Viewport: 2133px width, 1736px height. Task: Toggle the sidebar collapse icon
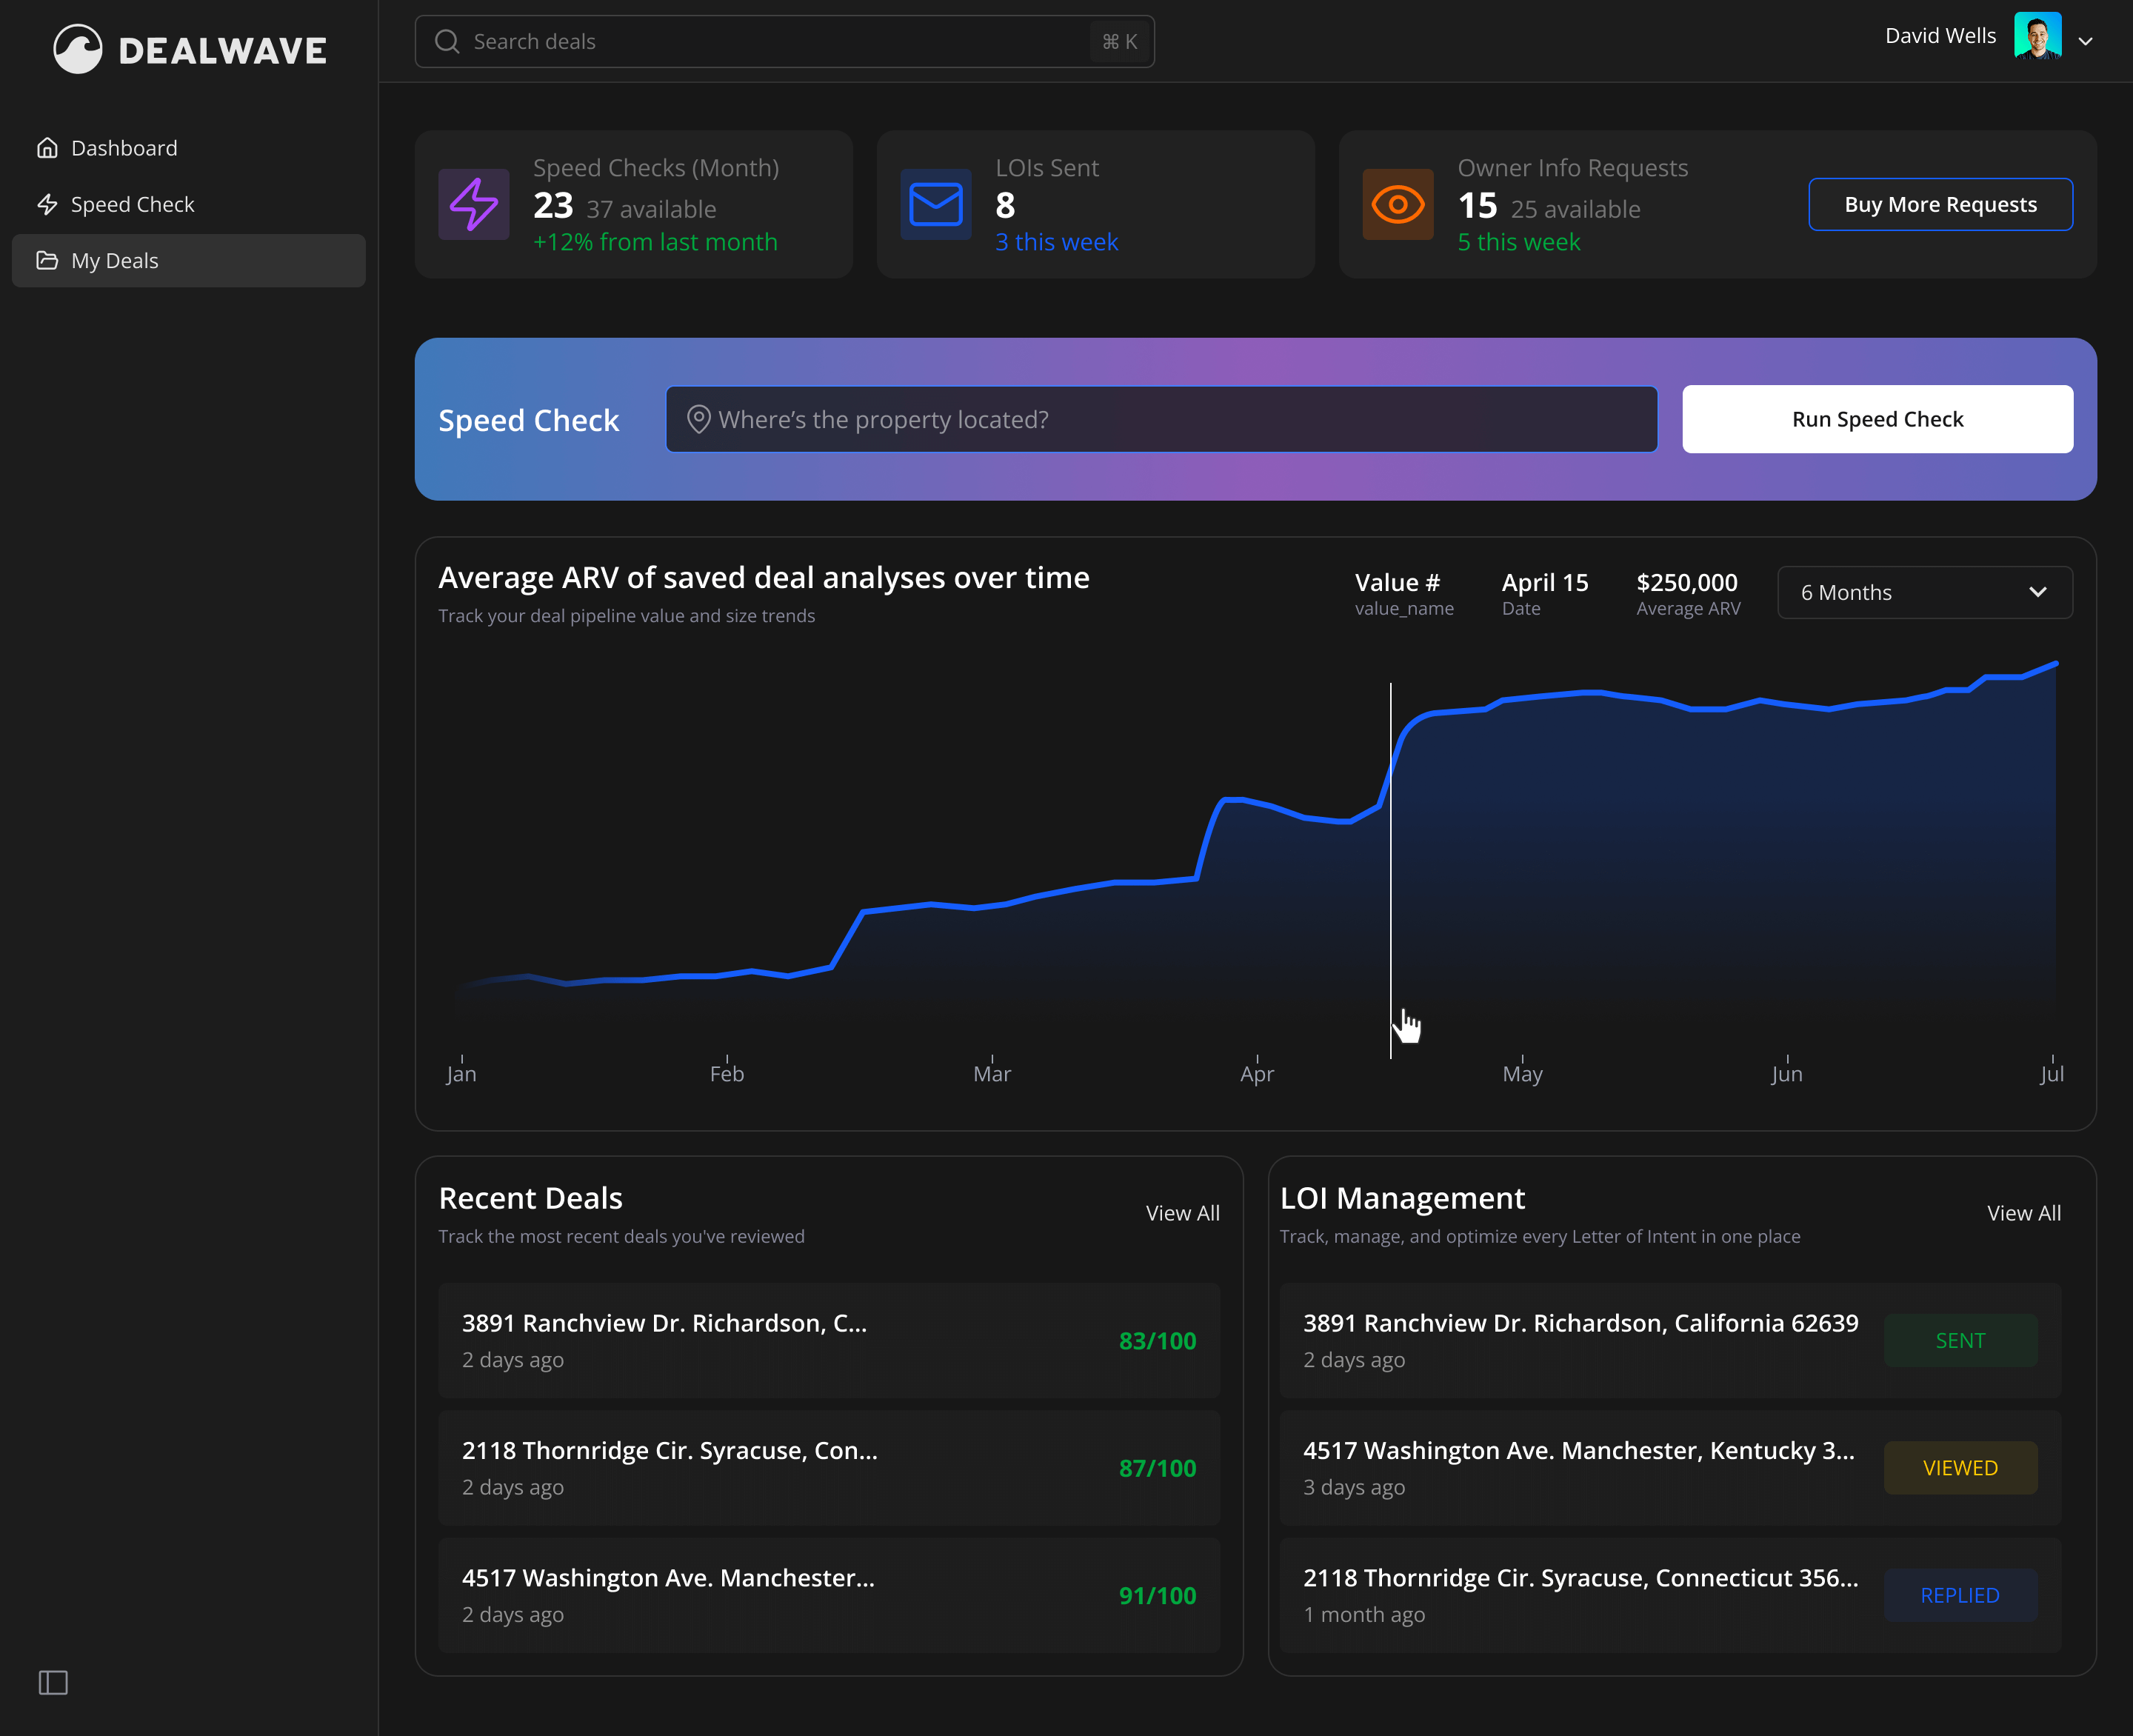(x=53, y=1682)
